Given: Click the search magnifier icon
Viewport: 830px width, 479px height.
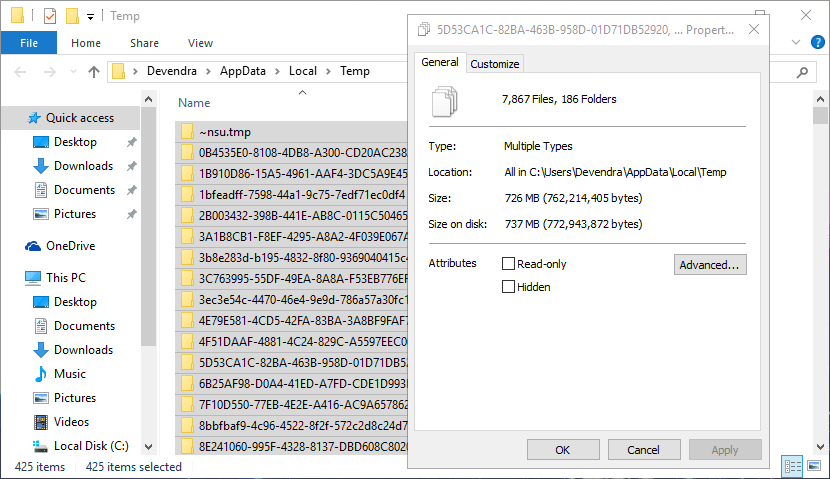Looking at the screenshot, I should (x=802, y=72).
